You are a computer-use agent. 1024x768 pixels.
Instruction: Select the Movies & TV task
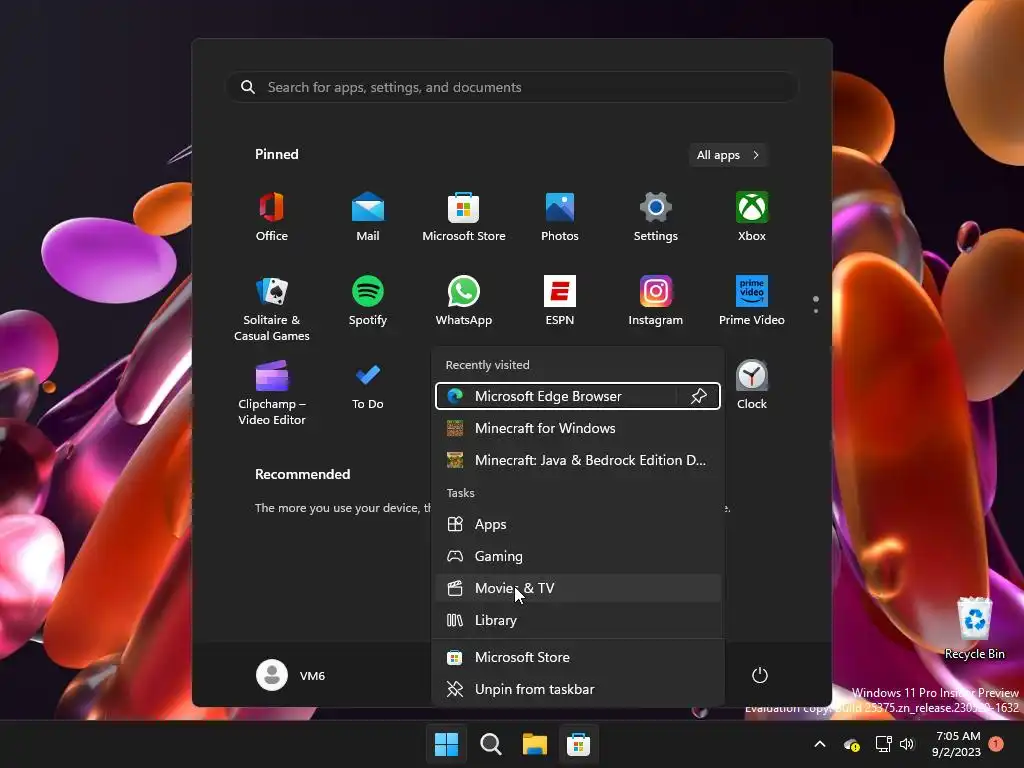click(578, 588)
